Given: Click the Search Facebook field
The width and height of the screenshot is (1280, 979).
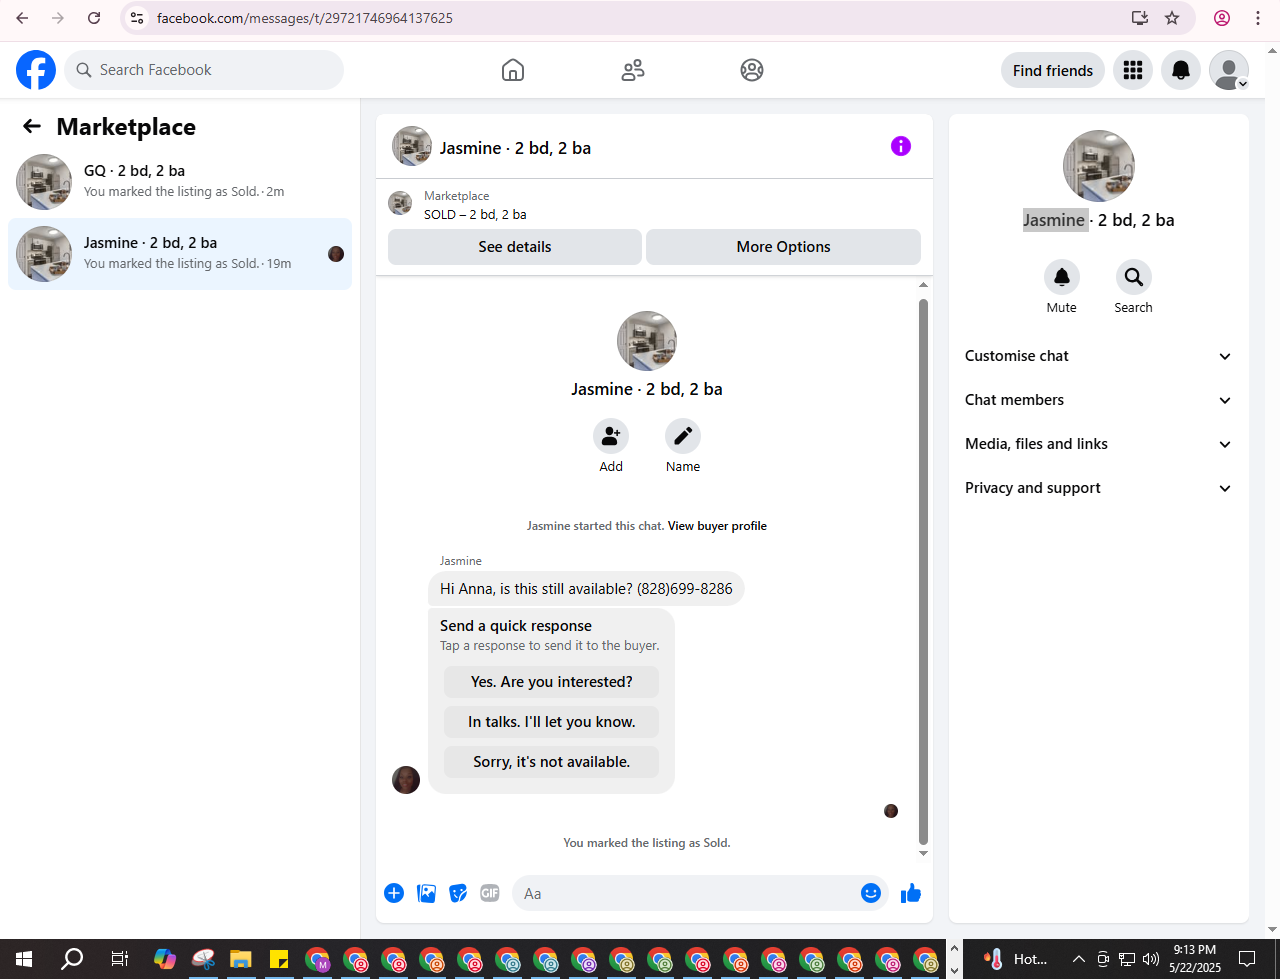Looking at the screenshot, I should pyautogui.click(x=205, y=70).
